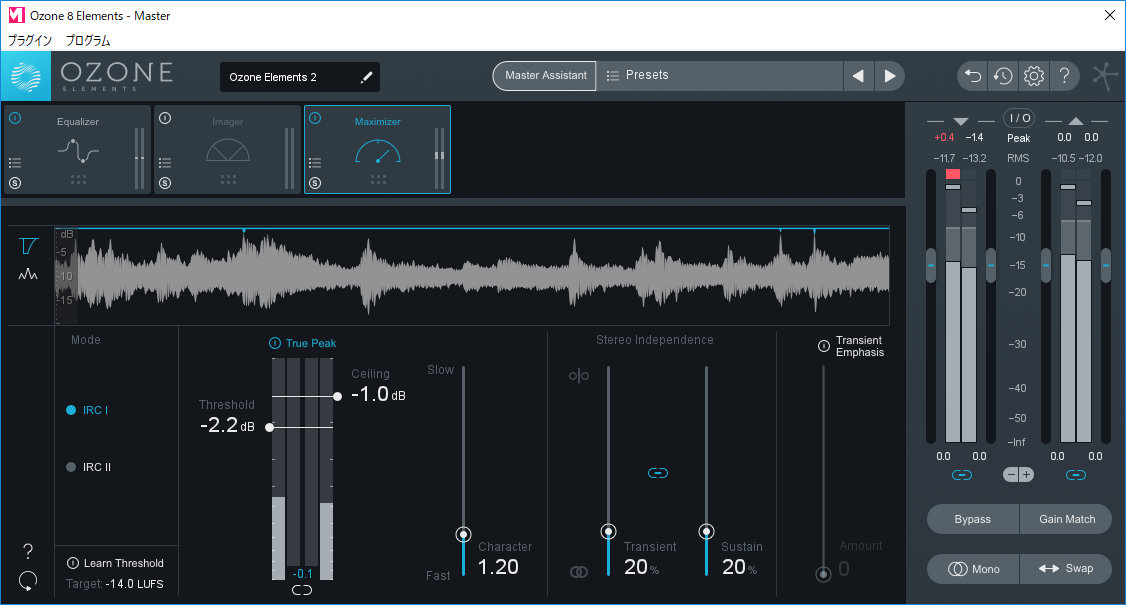Select the Equalizer module tab
The image size is (1126, 605).
point(78,149)
